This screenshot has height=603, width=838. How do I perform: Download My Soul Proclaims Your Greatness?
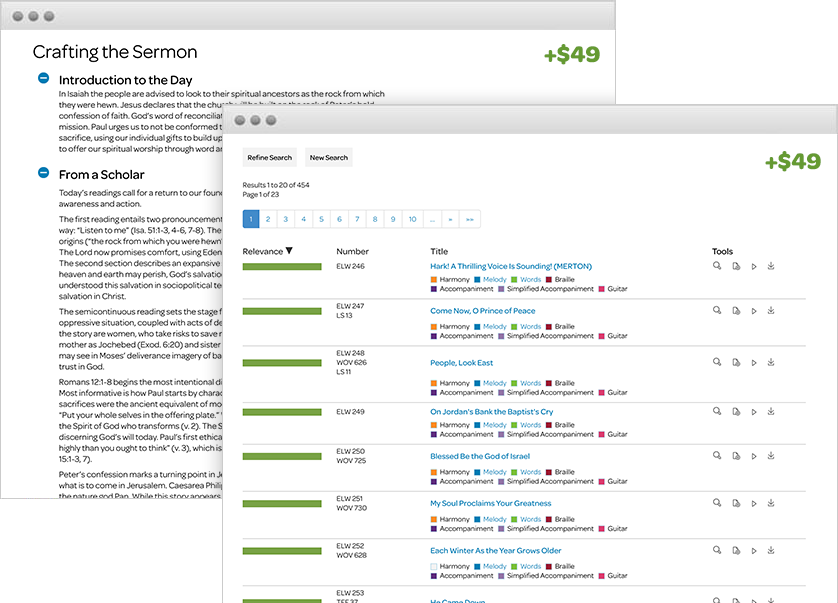tap(771, 502)
